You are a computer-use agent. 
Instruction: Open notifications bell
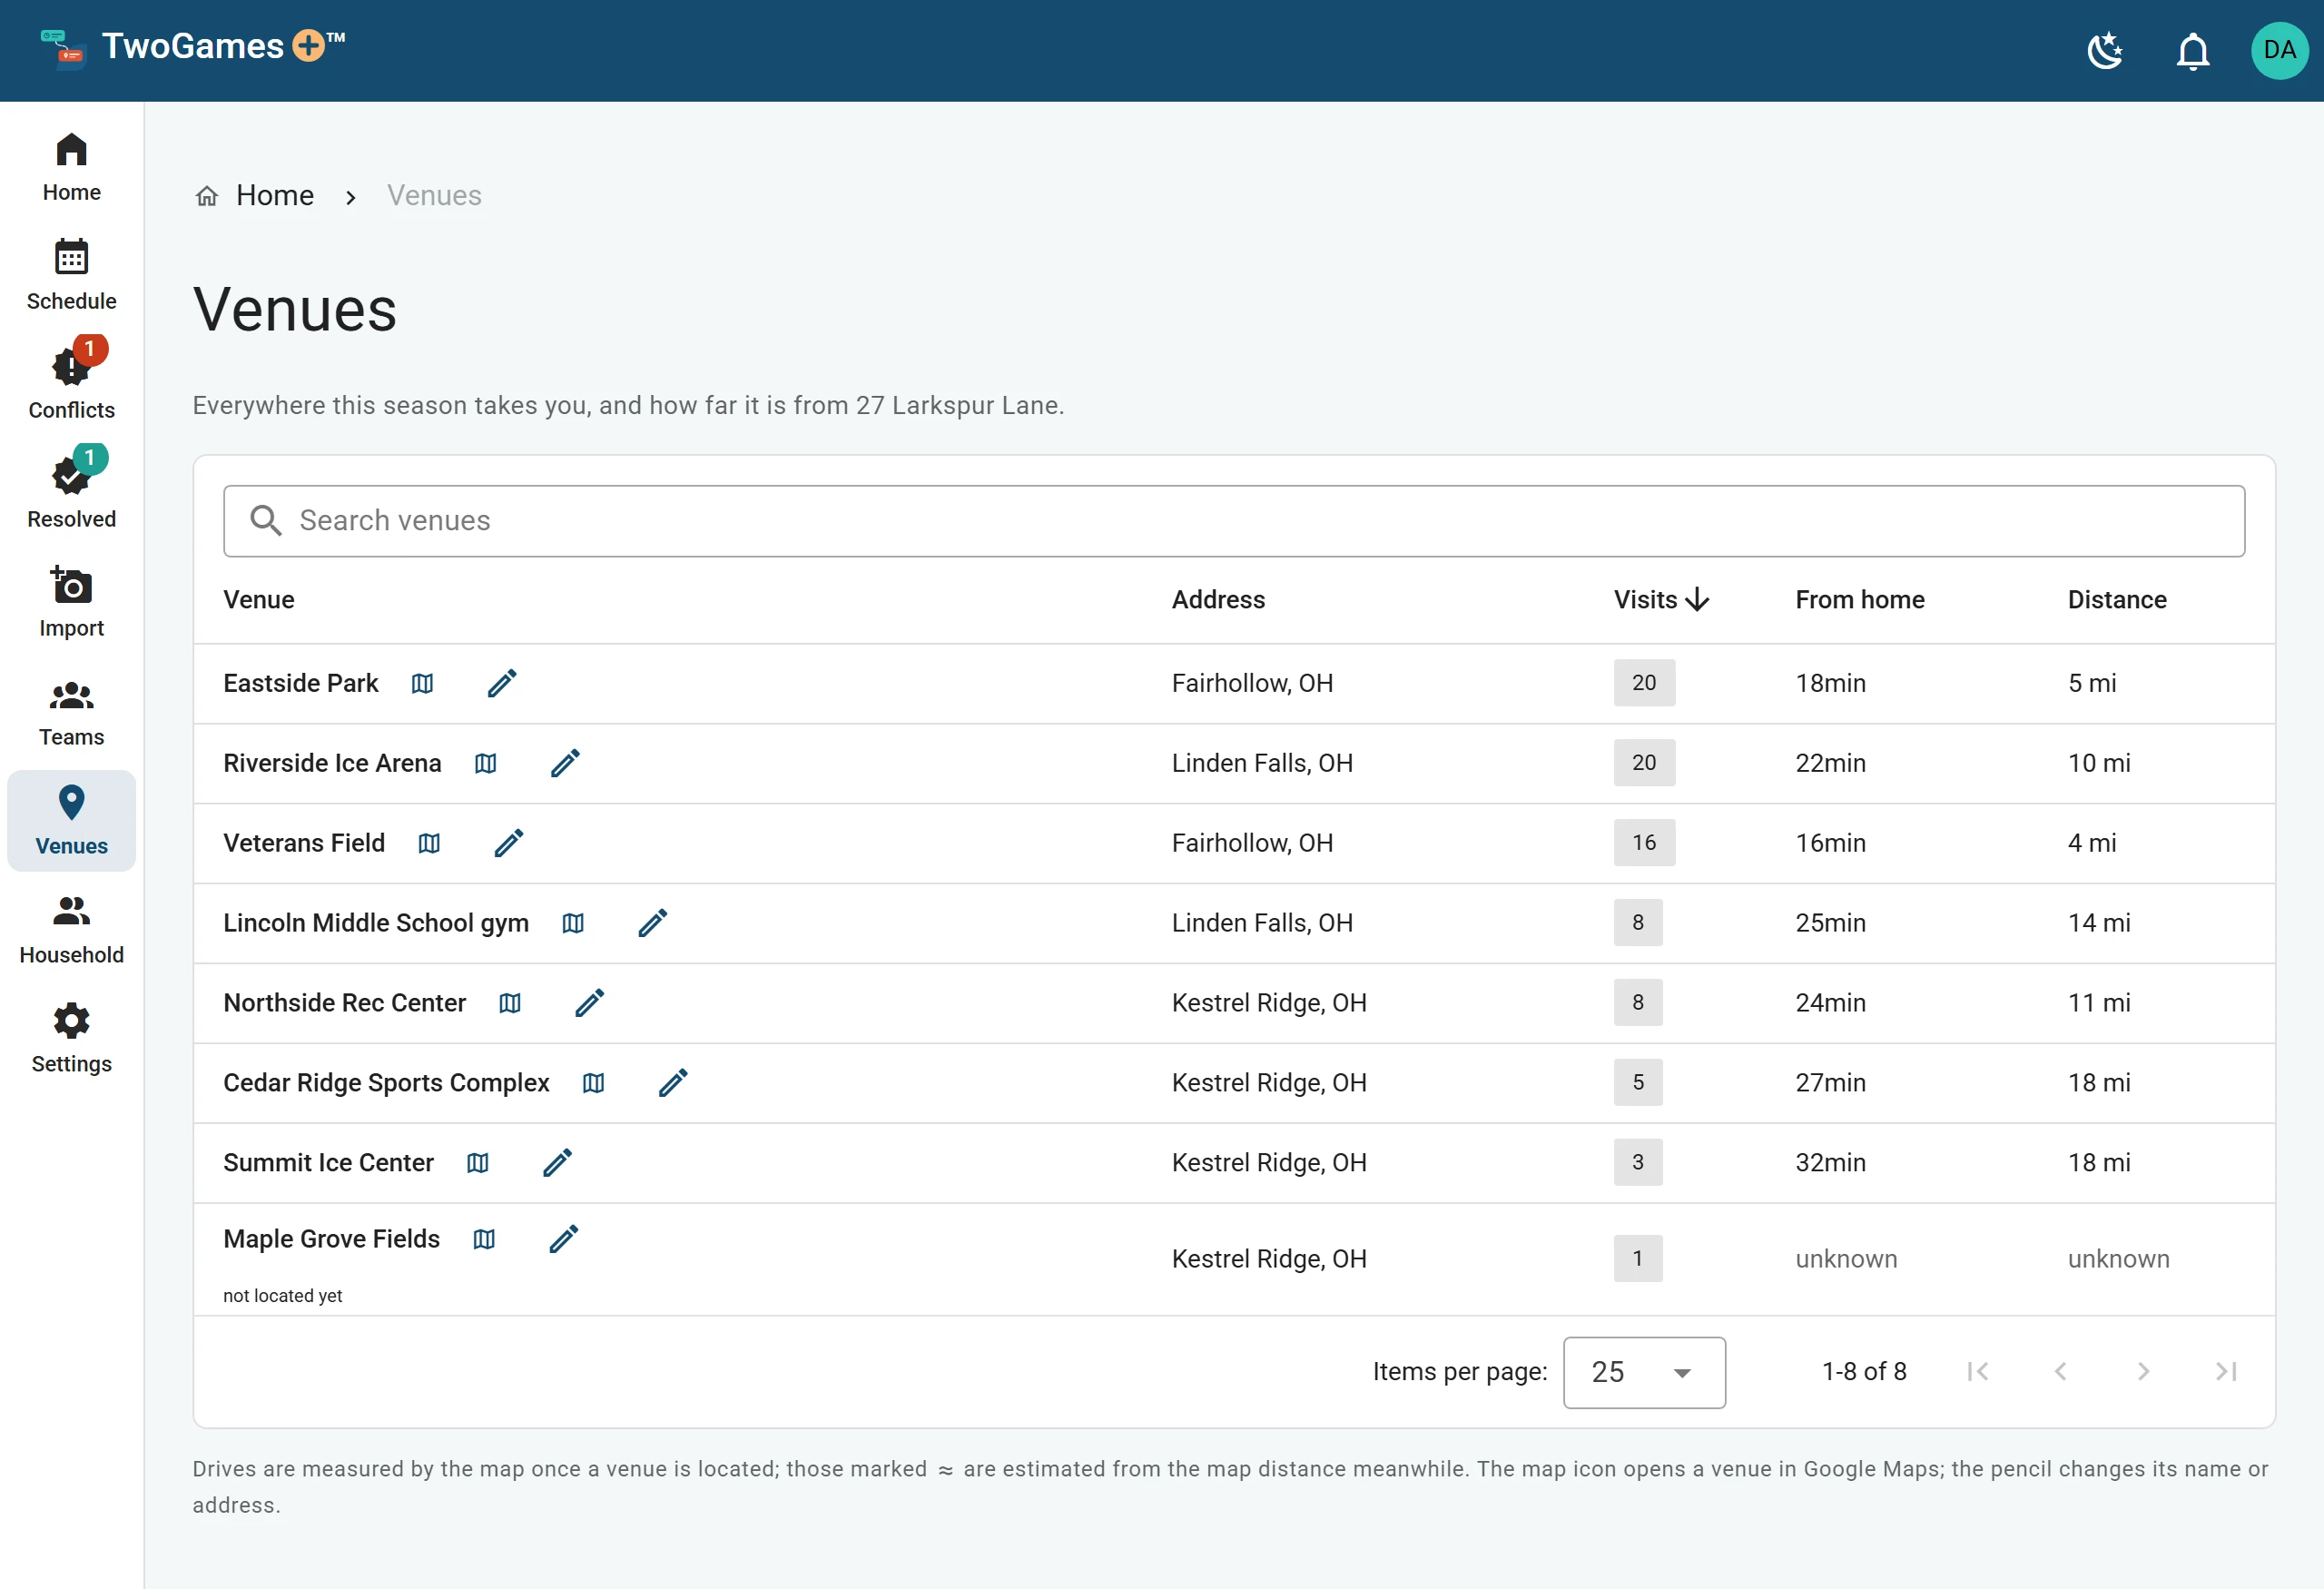click(2192, 50)
